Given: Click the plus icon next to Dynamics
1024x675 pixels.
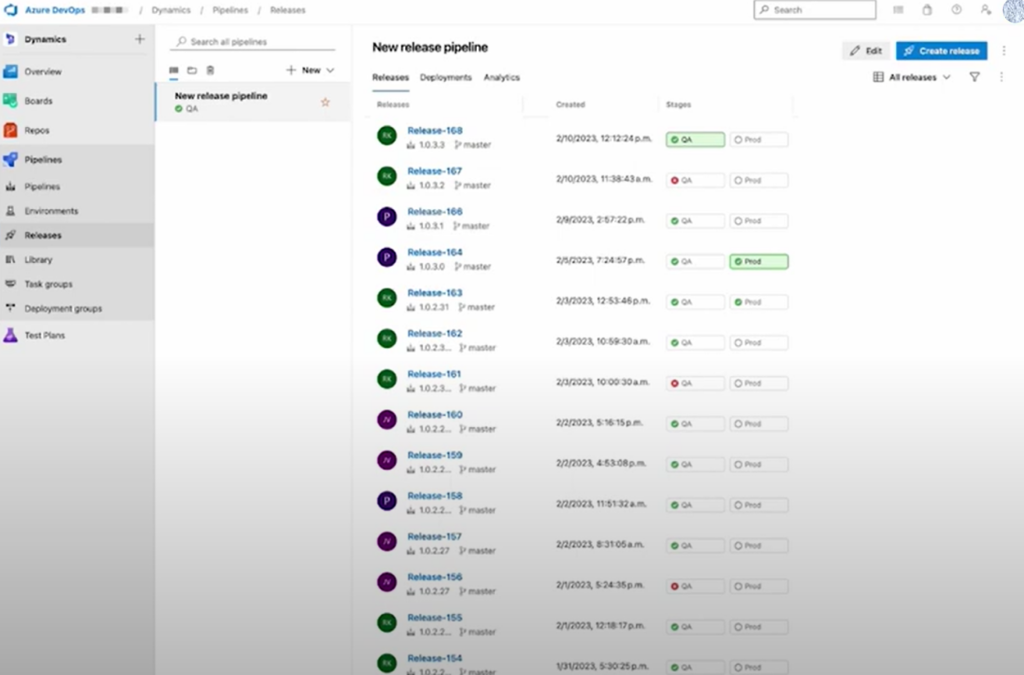Looking at the screenshot, I should pos(139,39).
